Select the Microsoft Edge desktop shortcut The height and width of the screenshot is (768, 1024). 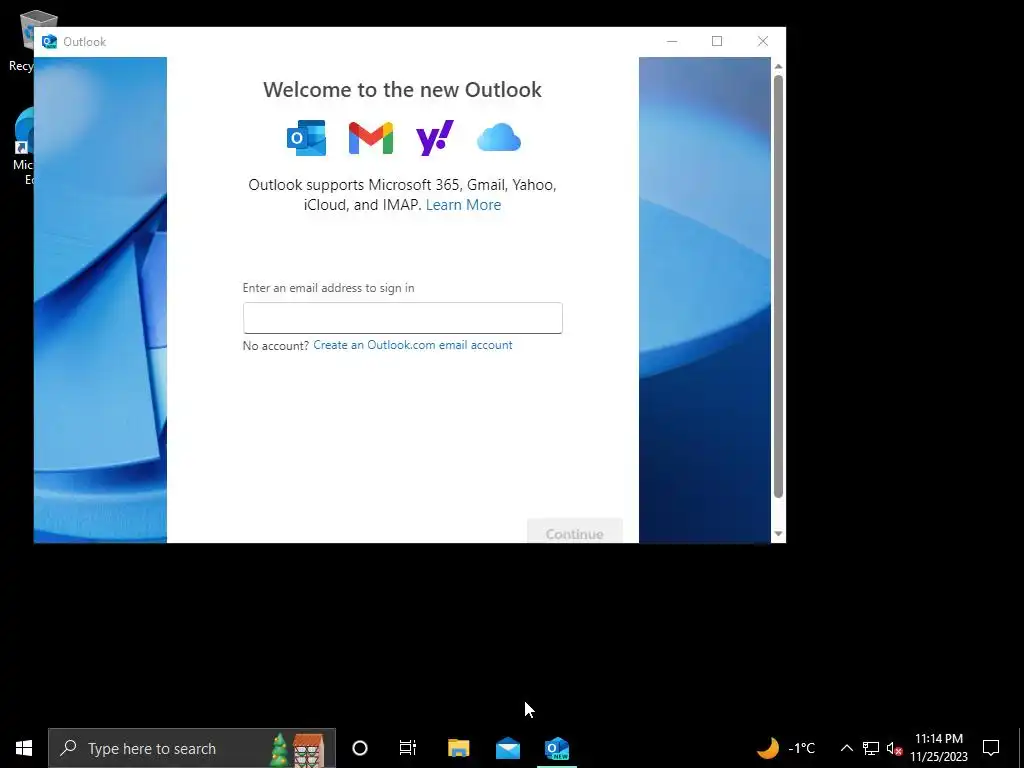click(x=24, y=146)
